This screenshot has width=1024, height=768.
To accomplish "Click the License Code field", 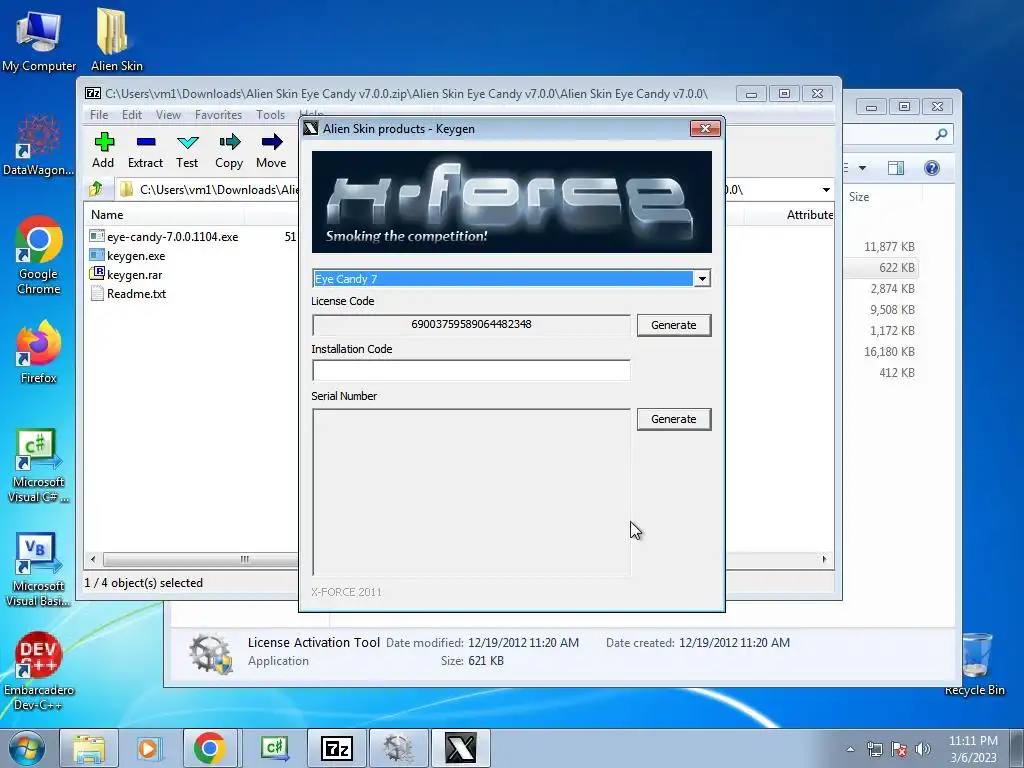I will (471, 325).
